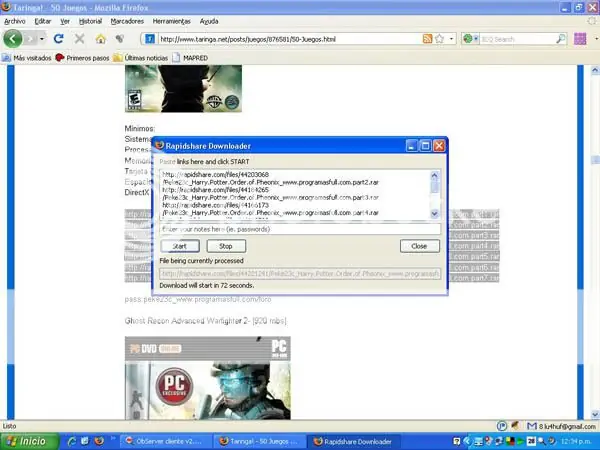Go to the Home page icon

(x=100, y=39)
